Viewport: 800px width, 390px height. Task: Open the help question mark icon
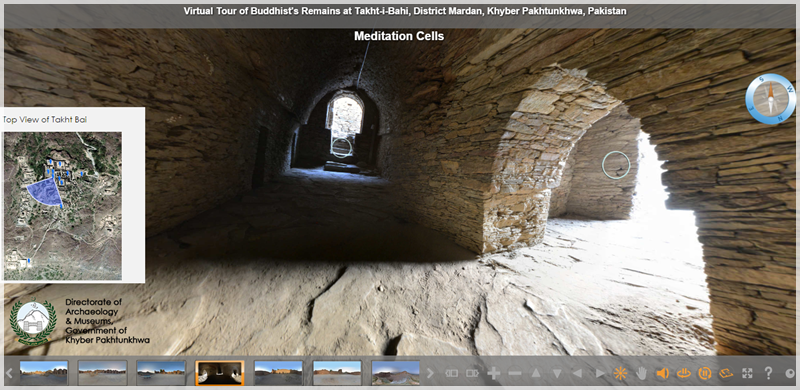pyautogui.click(x=768, y=373)
